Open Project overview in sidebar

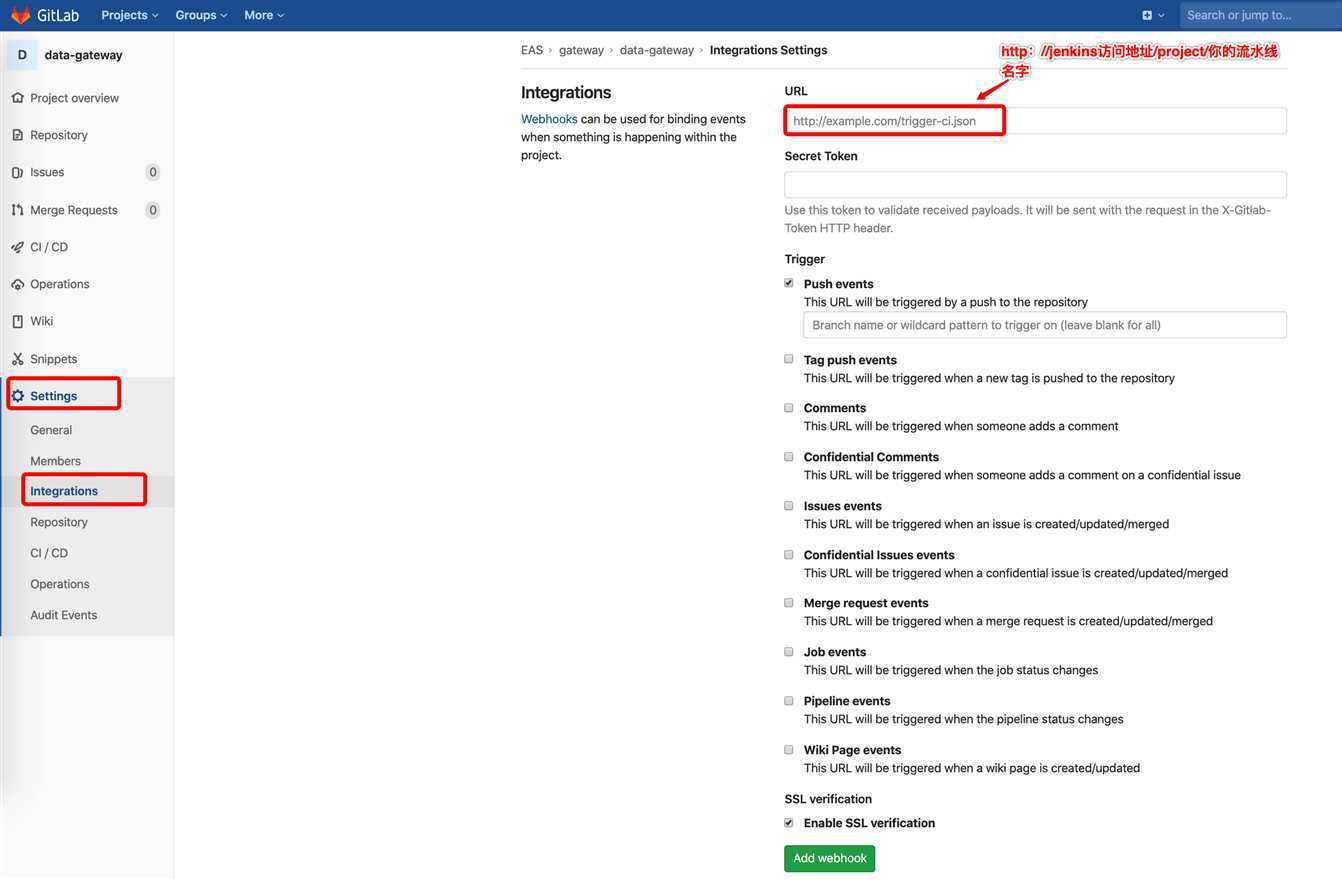(74, 98)
